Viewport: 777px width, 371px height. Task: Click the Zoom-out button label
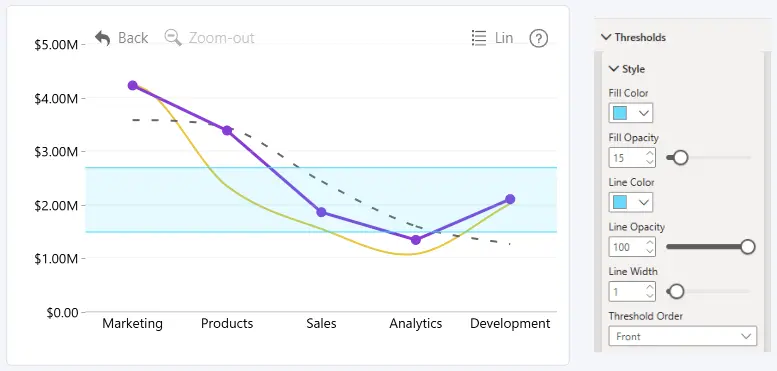tap(222, 38)
